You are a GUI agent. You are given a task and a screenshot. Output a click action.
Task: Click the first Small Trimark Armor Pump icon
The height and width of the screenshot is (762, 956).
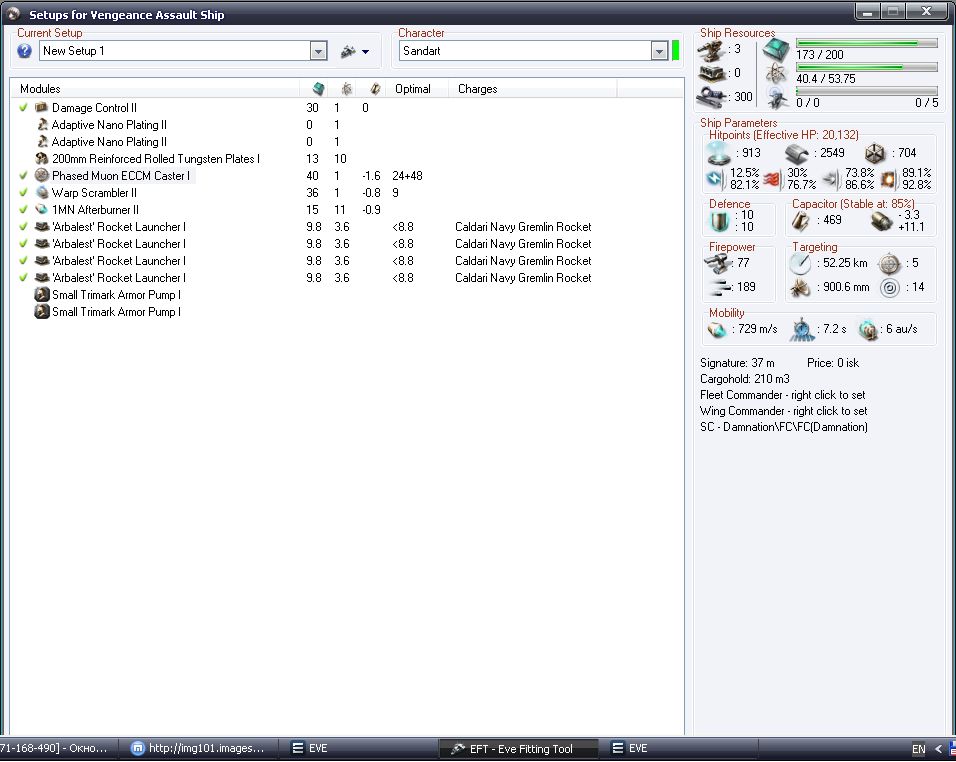tap(41, 295)
